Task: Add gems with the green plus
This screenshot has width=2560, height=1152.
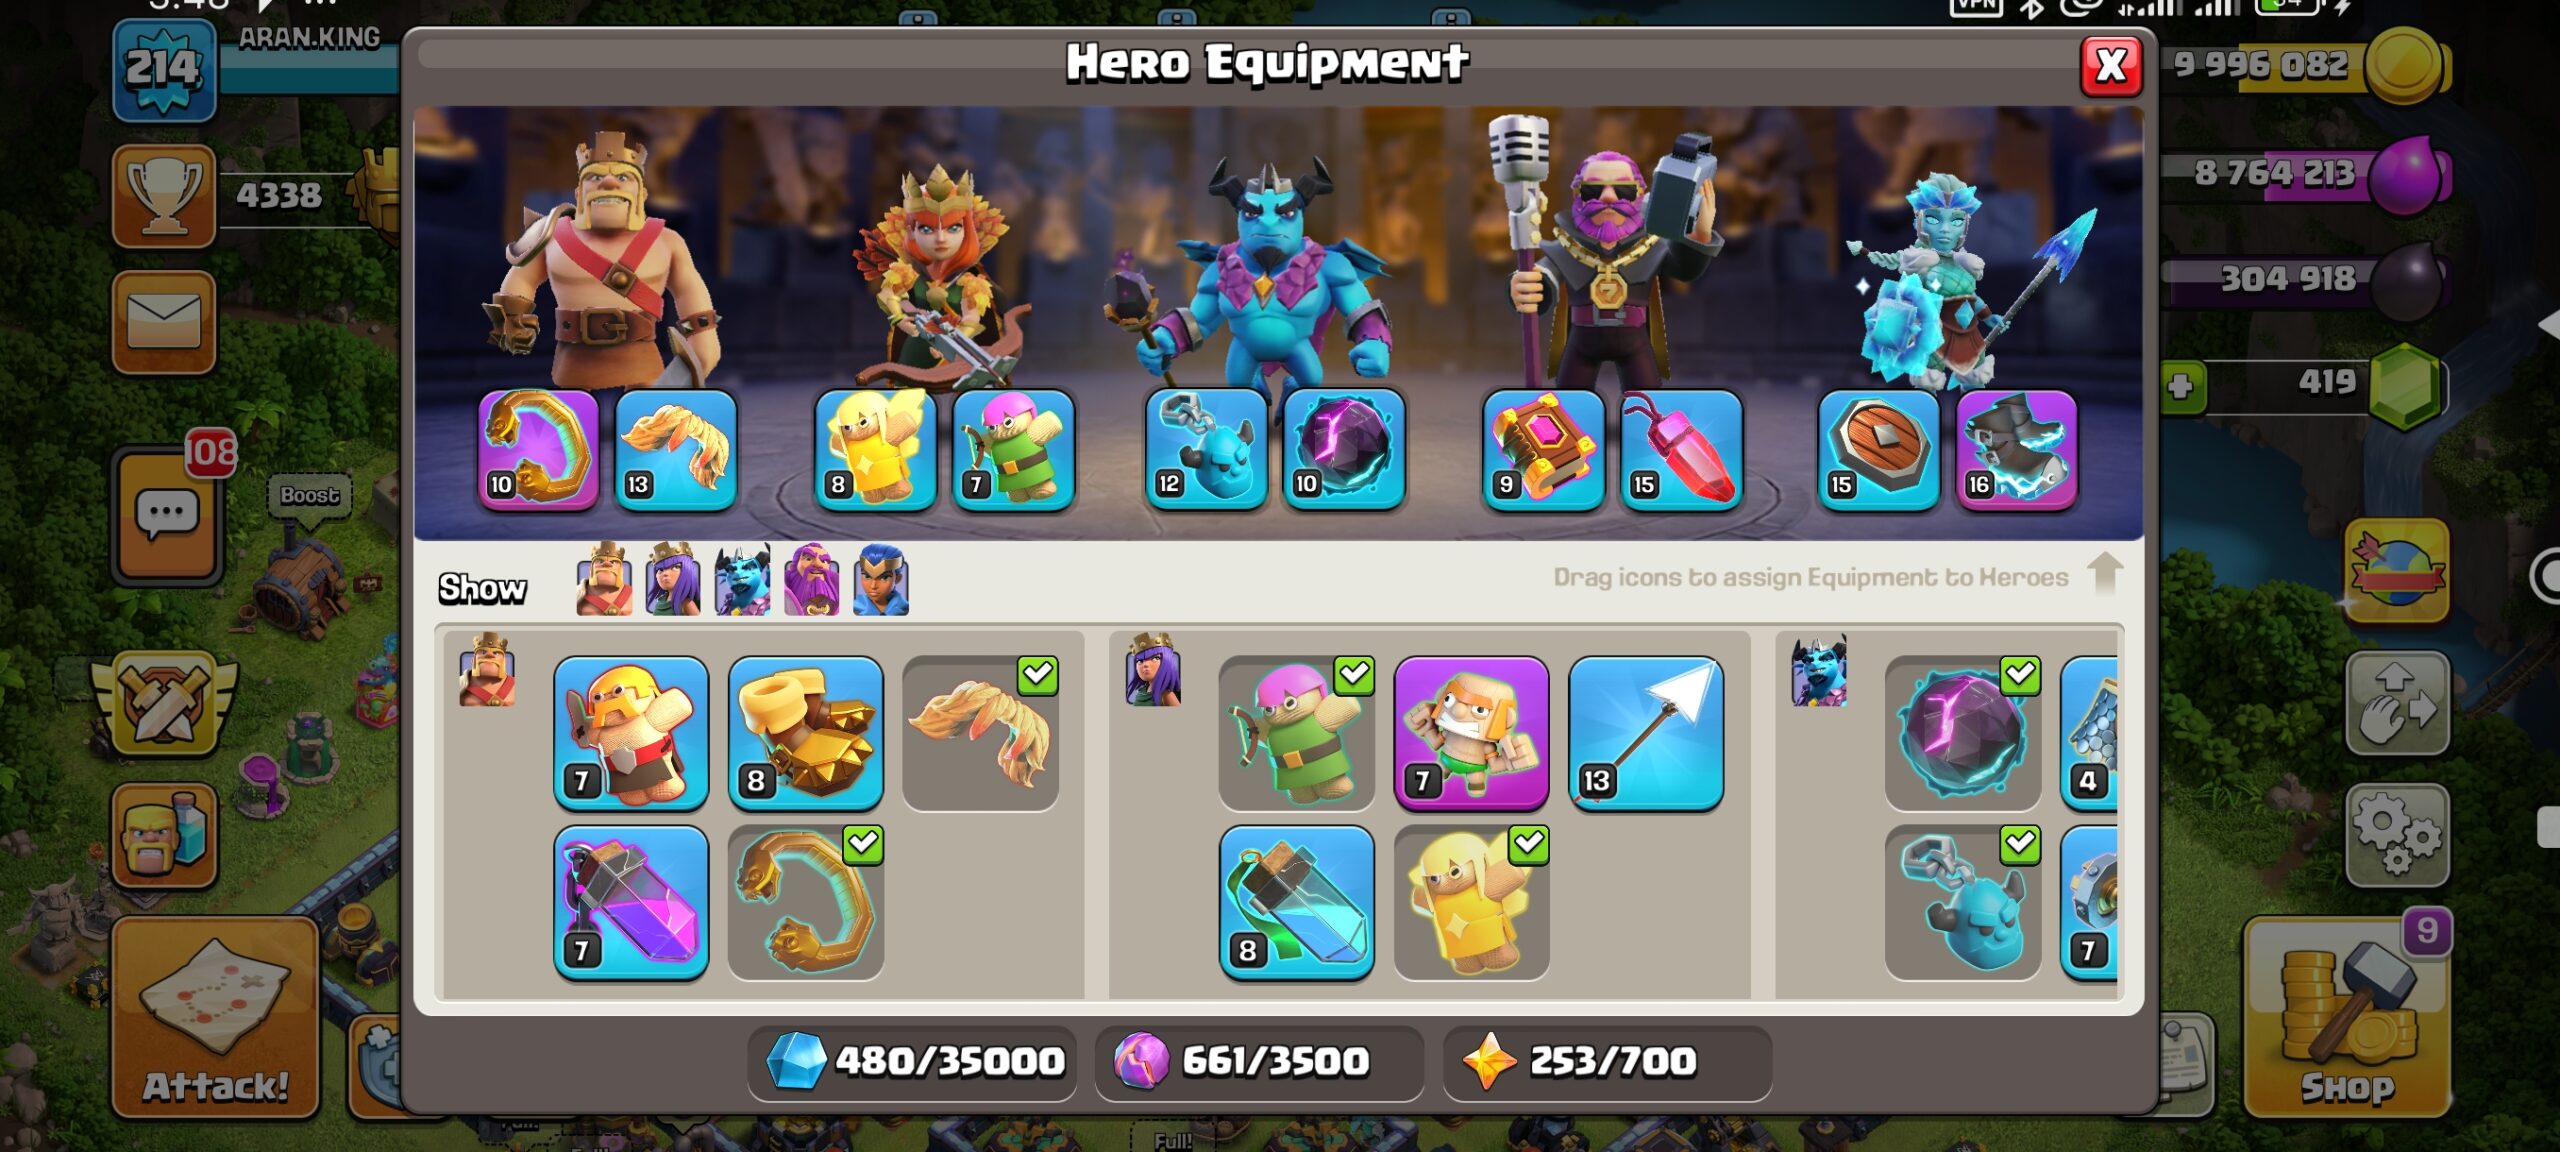Action: pos(2180,386)
